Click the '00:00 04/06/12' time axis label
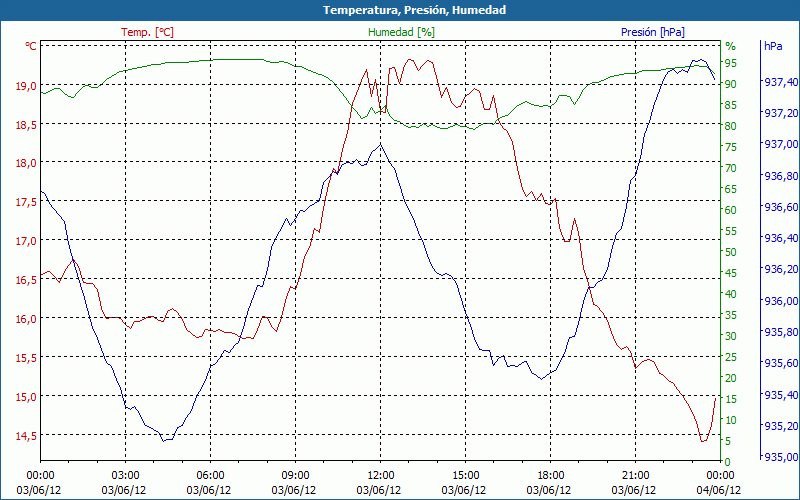This screenshot has height=500, width=800. pos(719,483)
